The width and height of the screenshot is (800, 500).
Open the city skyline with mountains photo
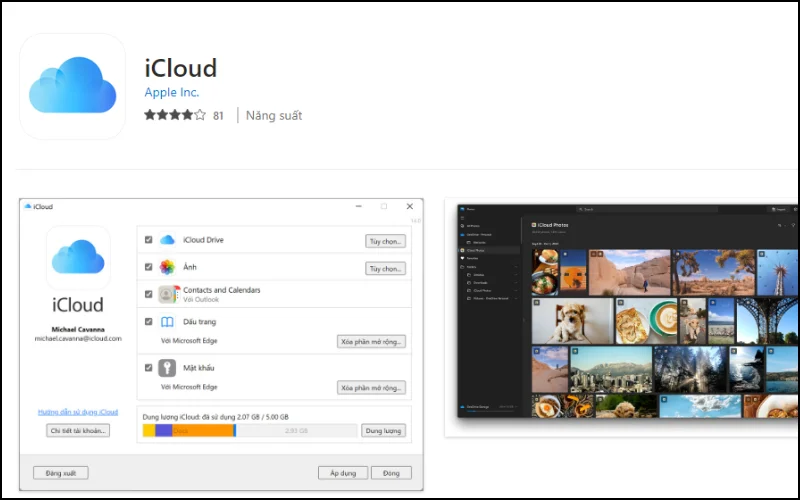coord(611,369)
